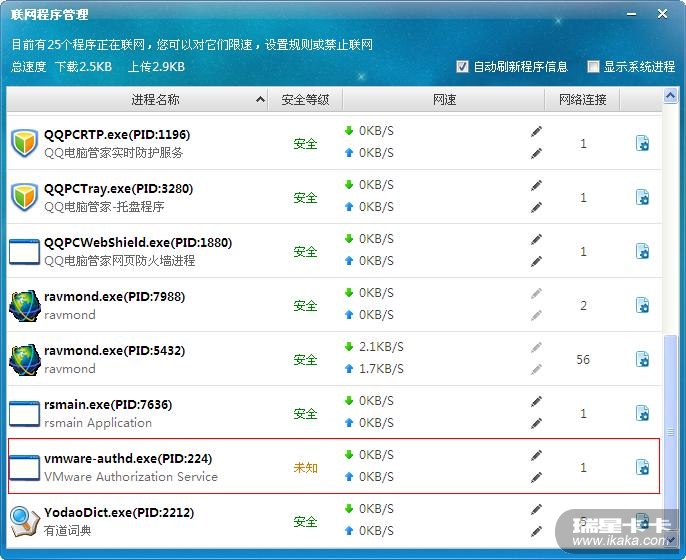Sort by 网络连接 column header

coord(582,99)
